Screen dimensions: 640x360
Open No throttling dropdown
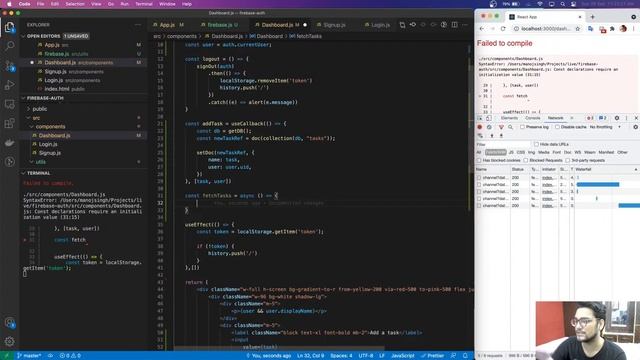pyautogui.click(x=605, y=127)
